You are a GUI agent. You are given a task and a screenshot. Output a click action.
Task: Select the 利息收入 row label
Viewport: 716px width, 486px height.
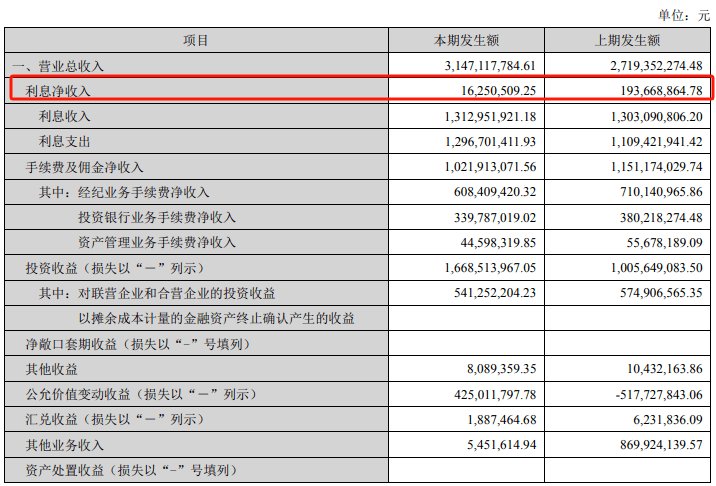[x=64, y=116]
